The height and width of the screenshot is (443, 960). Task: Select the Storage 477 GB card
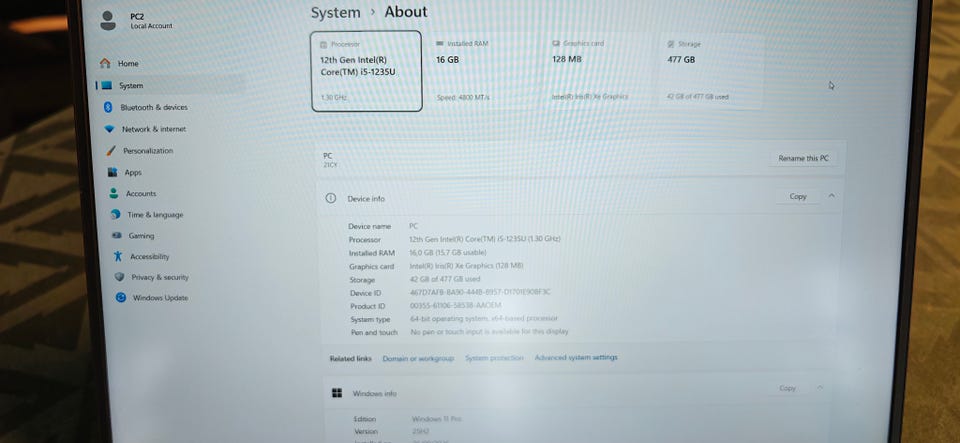point(711,71)
